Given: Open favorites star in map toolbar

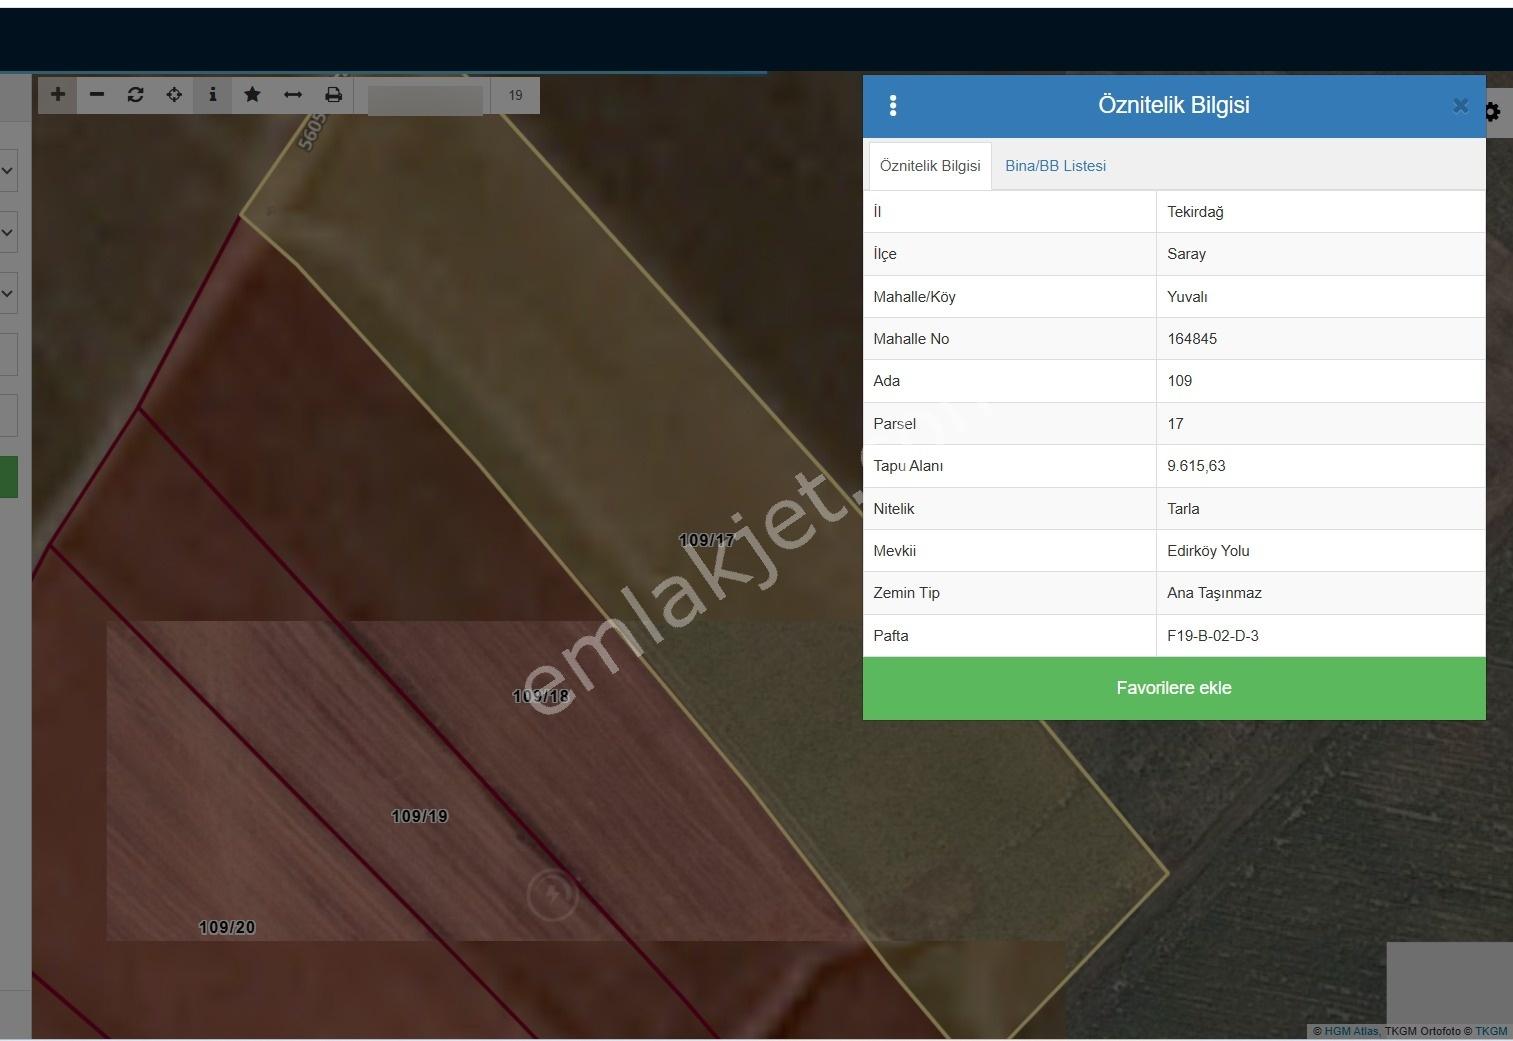Looking at the screenshot, I should (x=252, y=95).
